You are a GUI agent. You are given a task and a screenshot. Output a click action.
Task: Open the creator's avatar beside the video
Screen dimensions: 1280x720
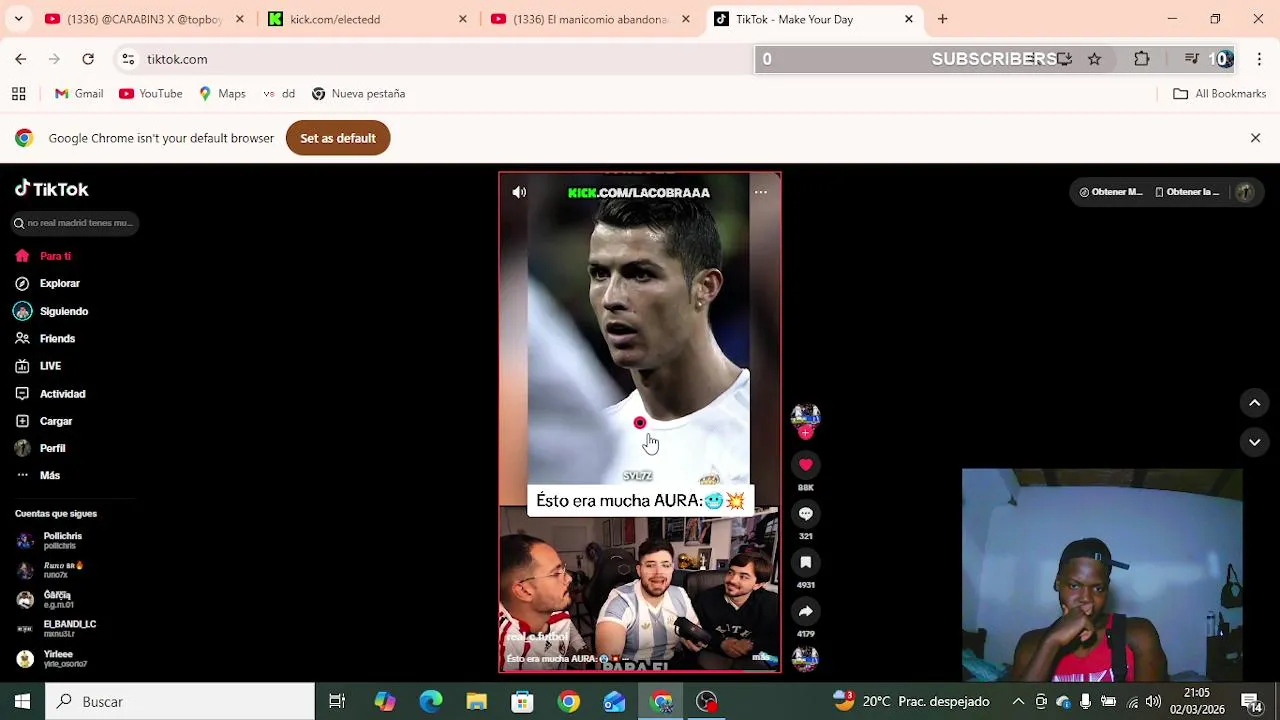[806, 416]
